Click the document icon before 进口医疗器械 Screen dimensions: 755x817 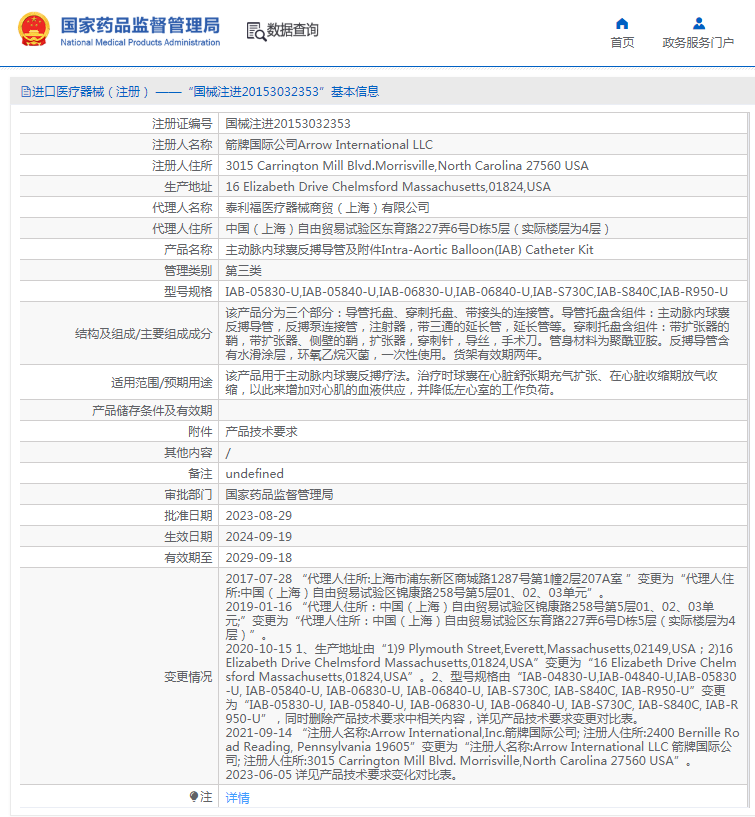(26, 92)
